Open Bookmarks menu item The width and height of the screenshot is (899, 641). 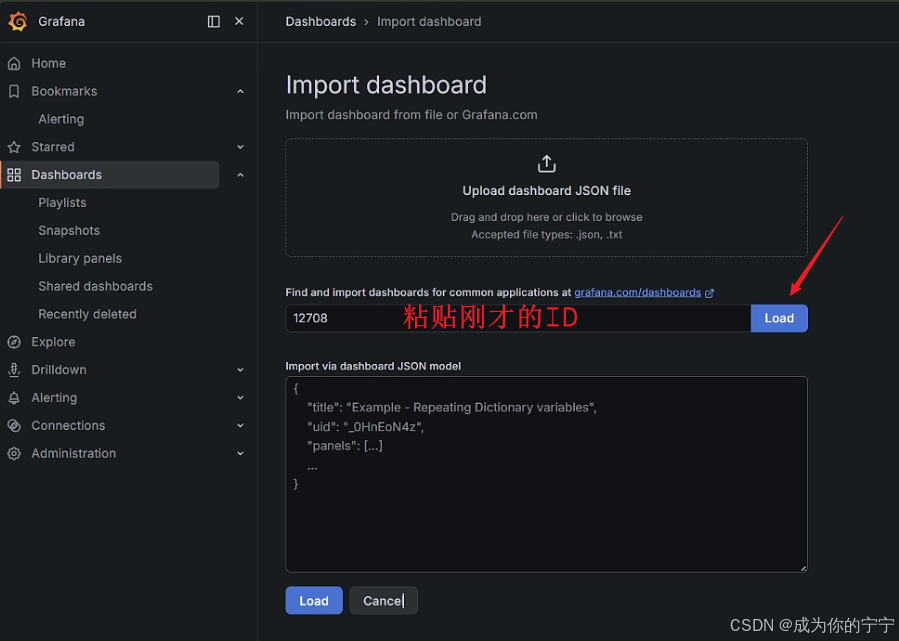[x=64, y=91]
